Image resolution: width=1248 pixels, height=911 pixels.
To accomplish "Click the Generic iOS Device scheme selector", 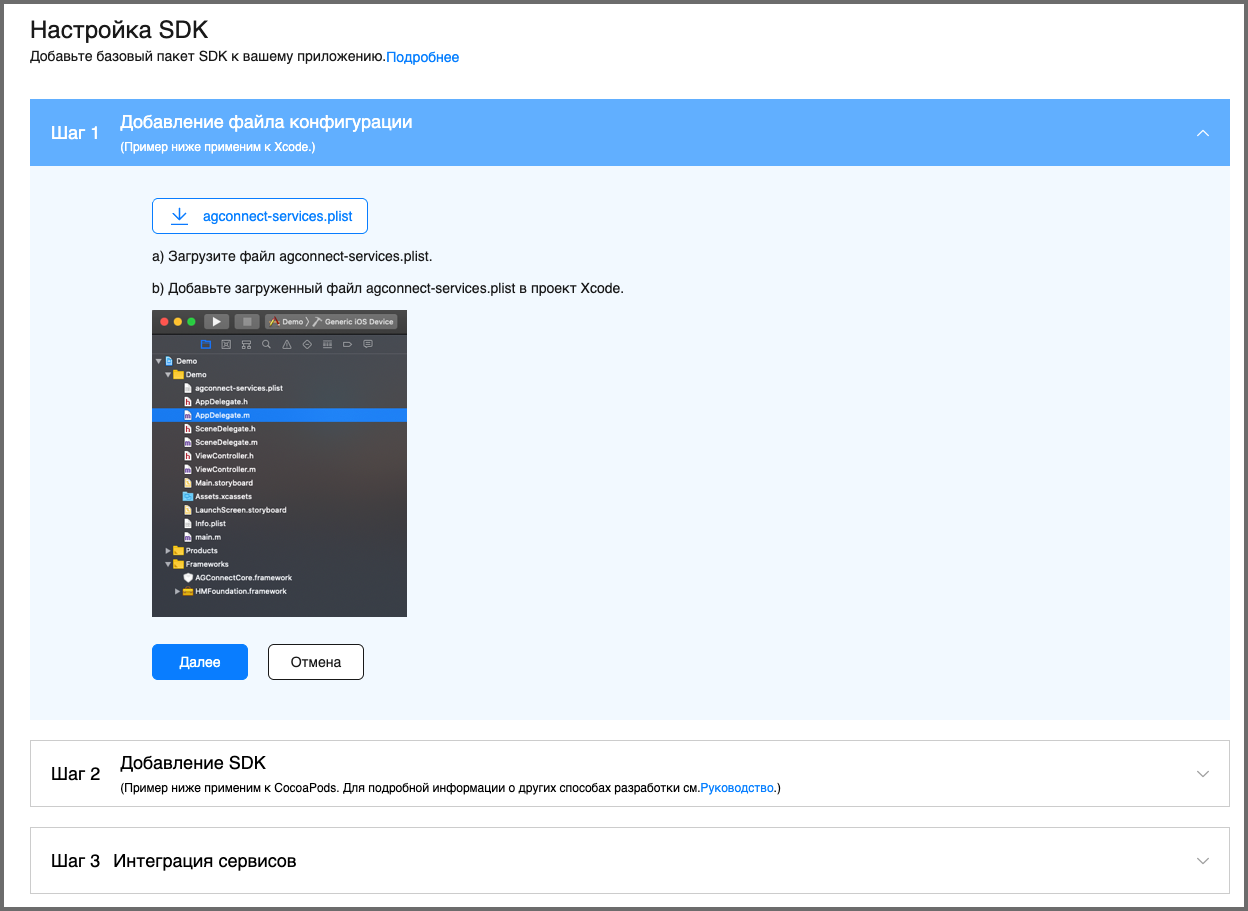I will (x=359, y=322).
